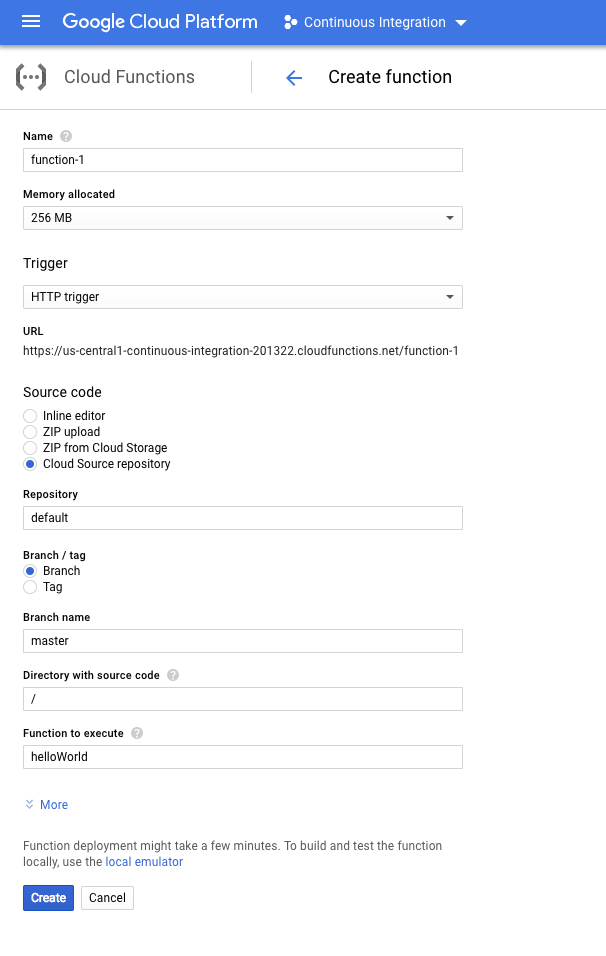
Task: Select ZIP from Cloud Storage option
Action: tap(30, 448)
